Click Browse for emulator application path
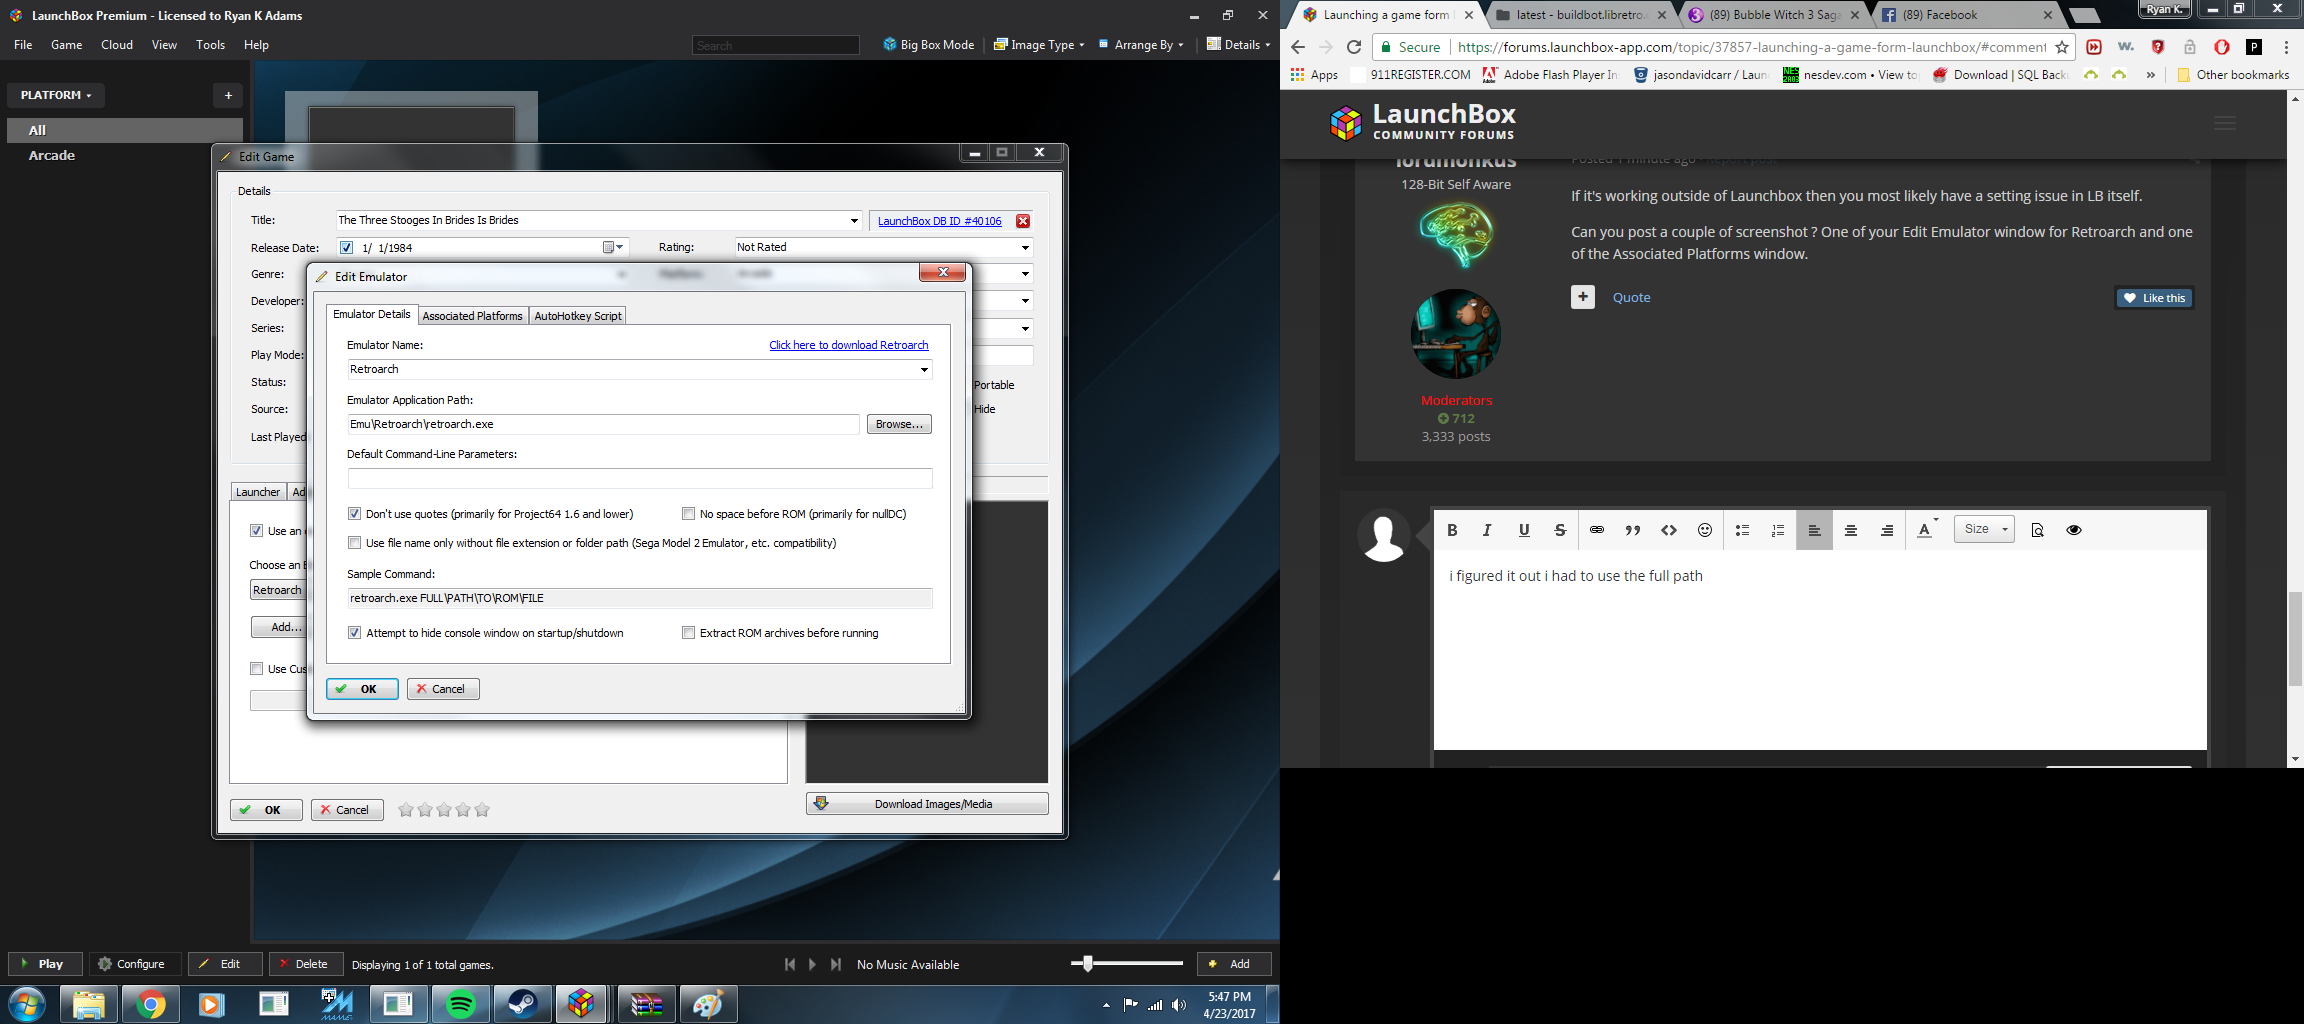 coord(899,424)
